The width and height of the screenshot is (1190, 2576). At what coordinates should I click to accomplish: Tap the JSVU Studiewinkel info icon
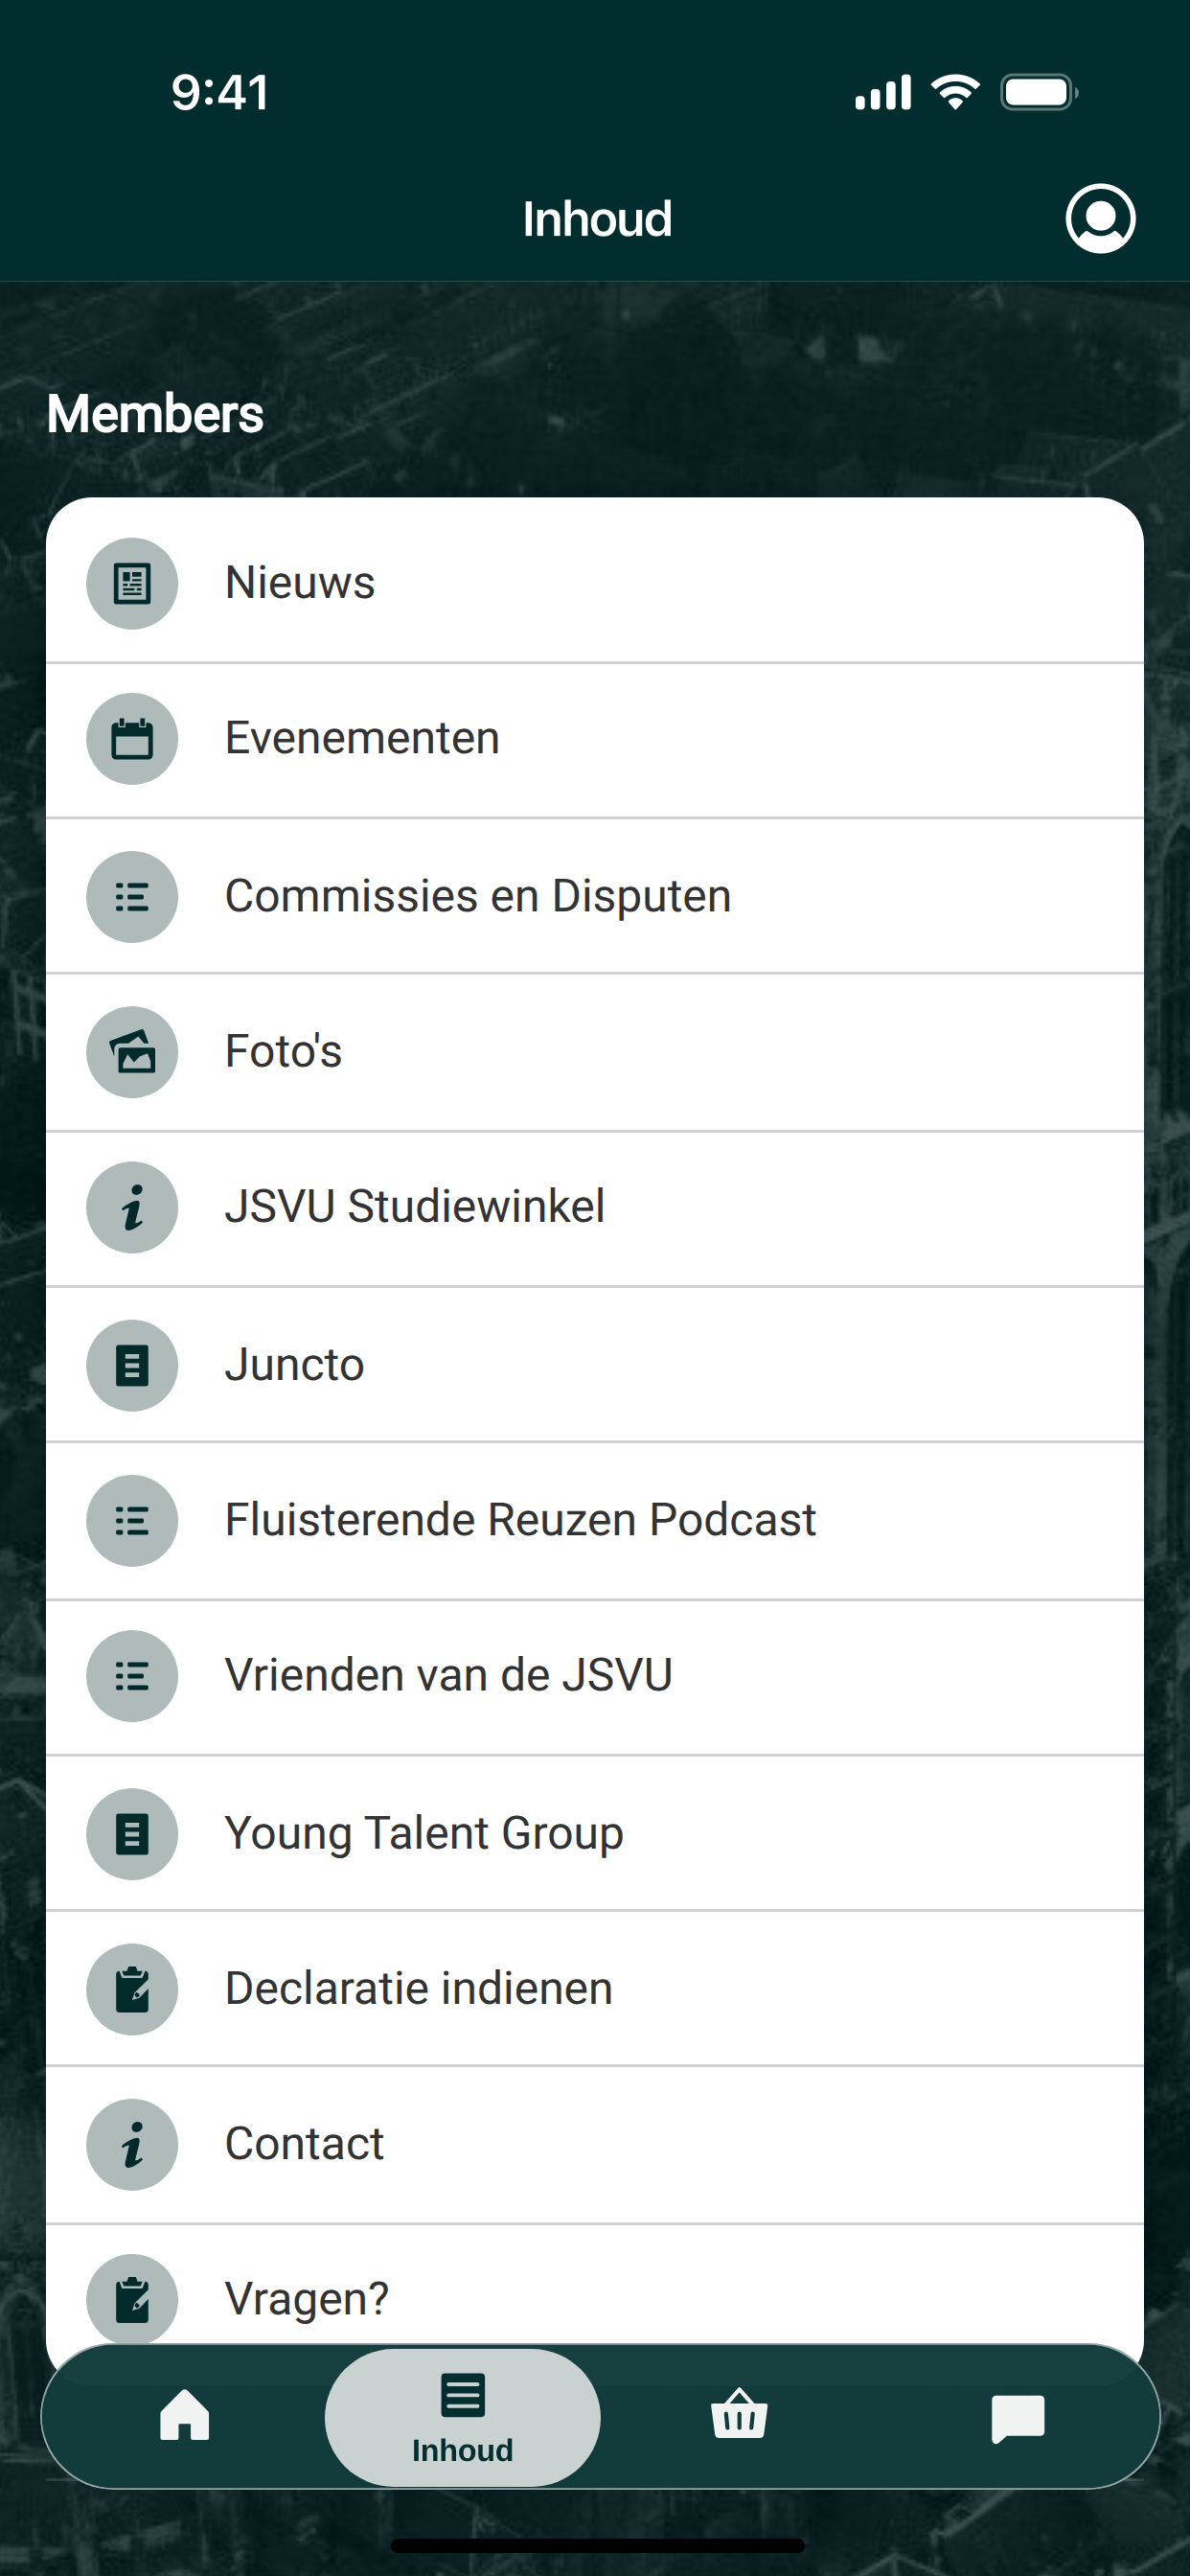point(132,1207)
